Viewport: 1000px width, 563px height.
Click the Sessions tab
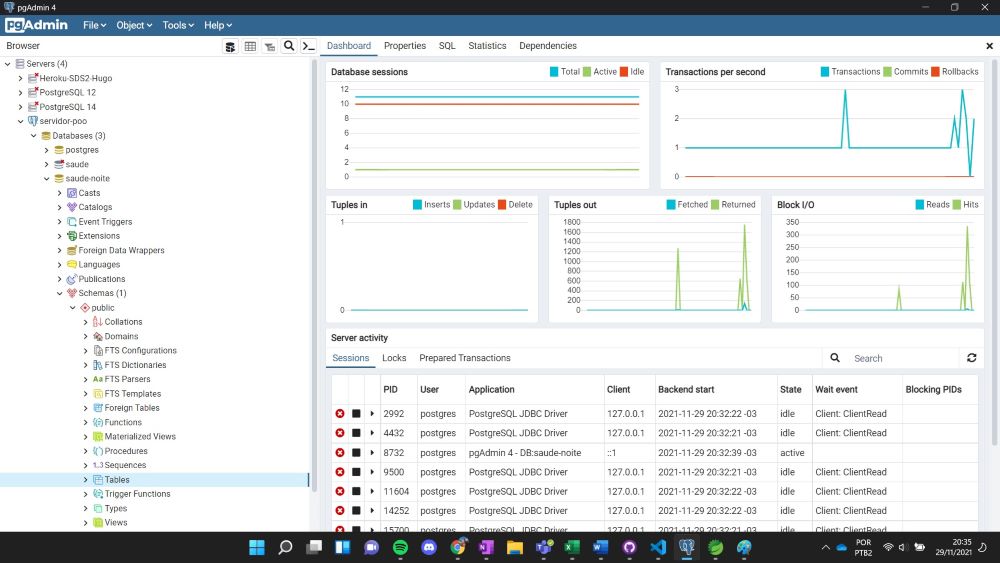coord(351,358)
